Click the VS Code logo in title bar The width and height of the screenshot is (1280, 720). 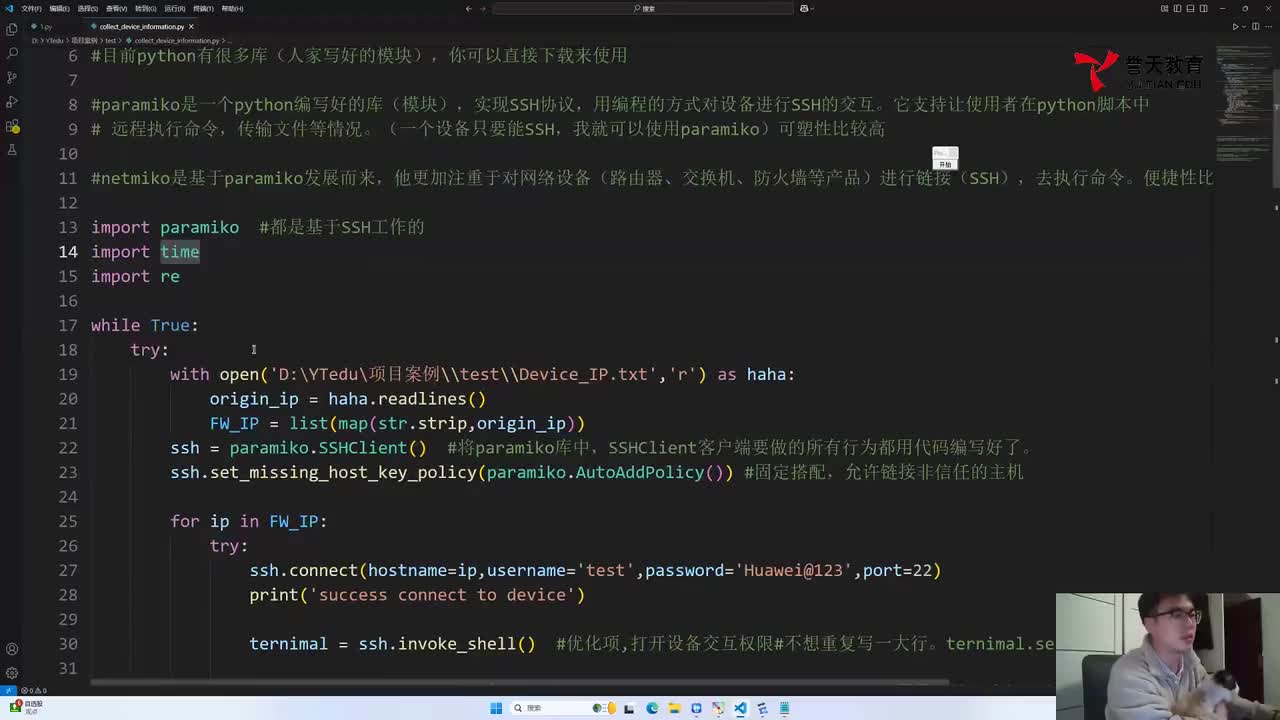[8, 8]
